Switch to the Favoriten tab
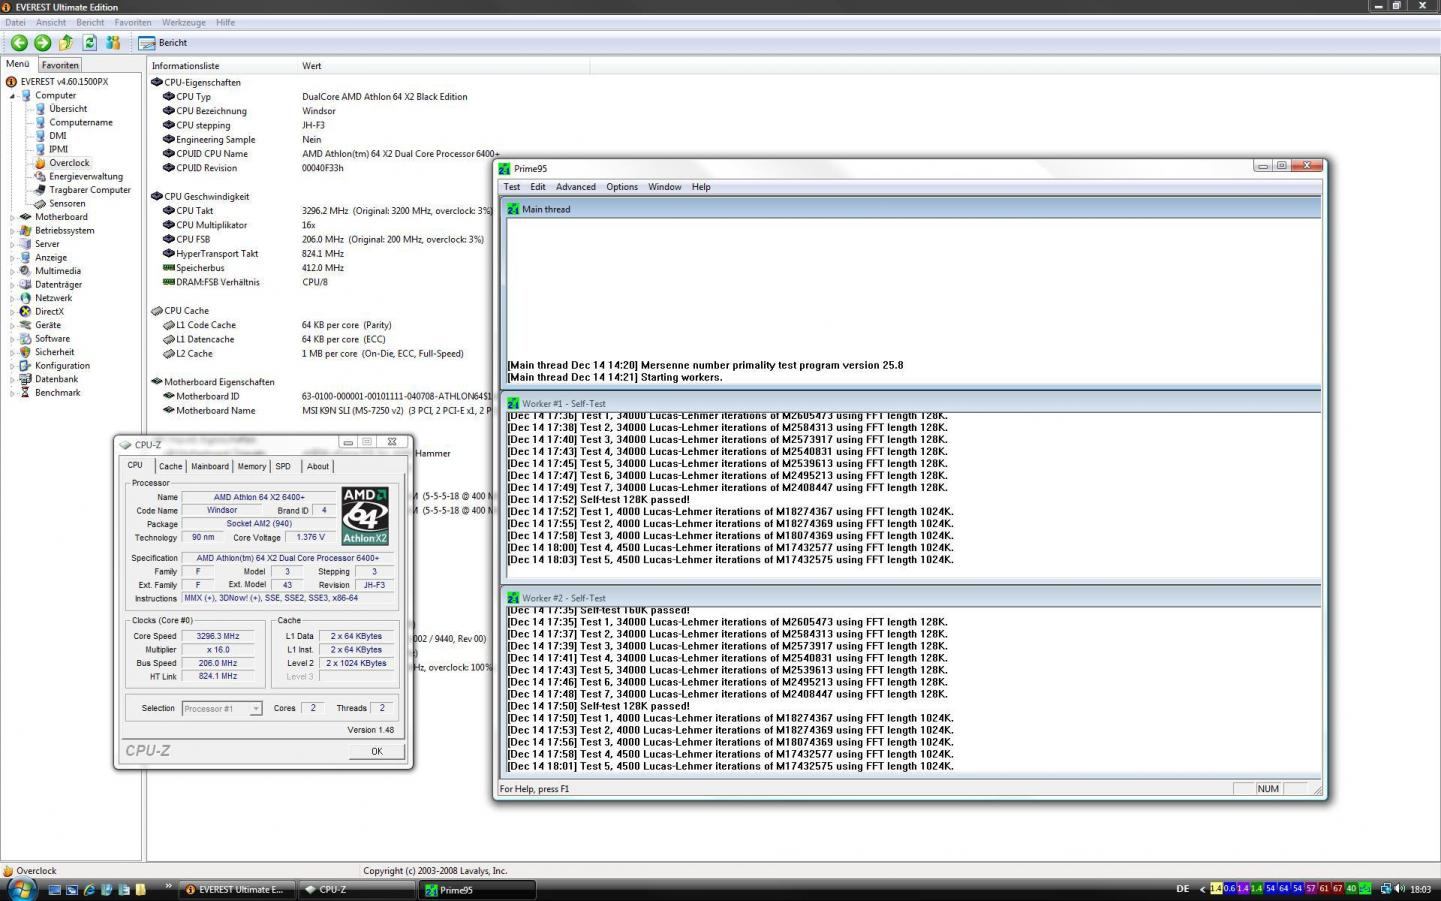 [60, 65]
